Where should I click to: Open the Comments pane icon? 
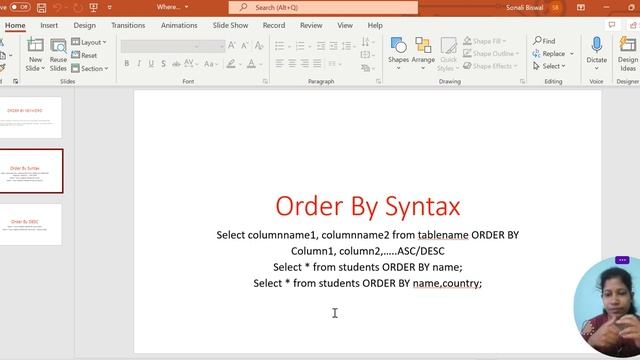point(611,25)
